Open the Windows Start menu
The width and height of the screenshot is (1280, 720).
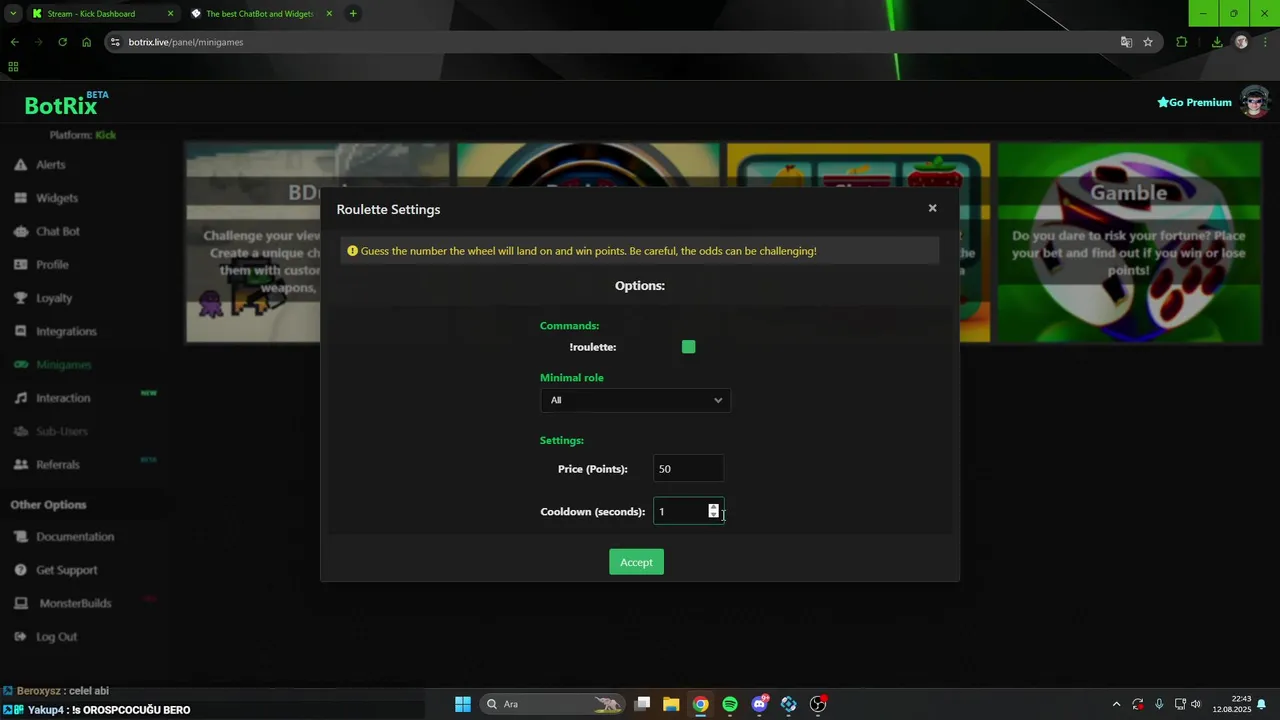tap(463, 704)
